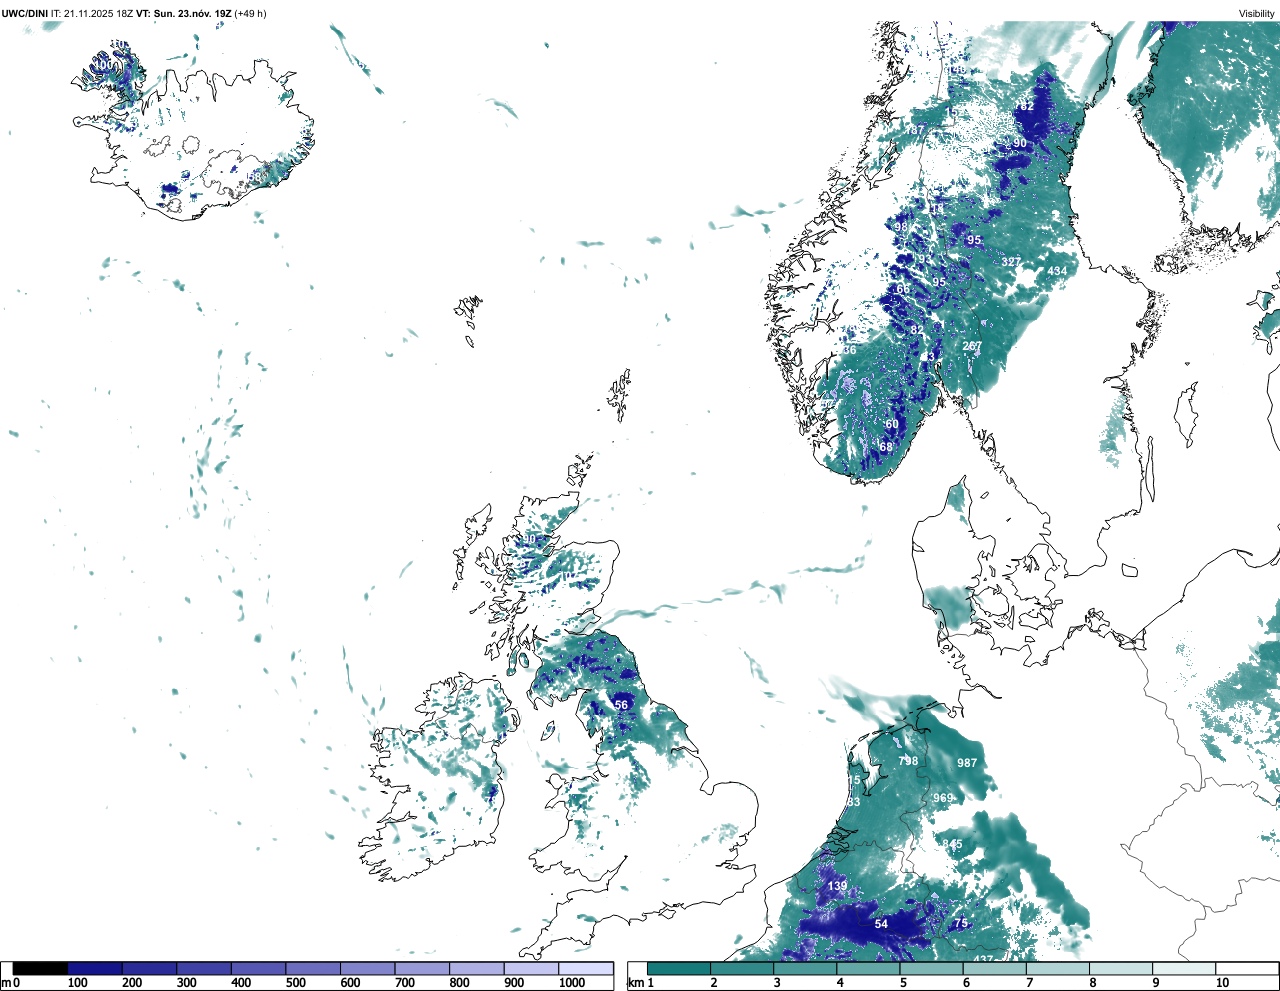
Task: Select the darkest blue 100–200 m legend swatch
Action: 95,968
